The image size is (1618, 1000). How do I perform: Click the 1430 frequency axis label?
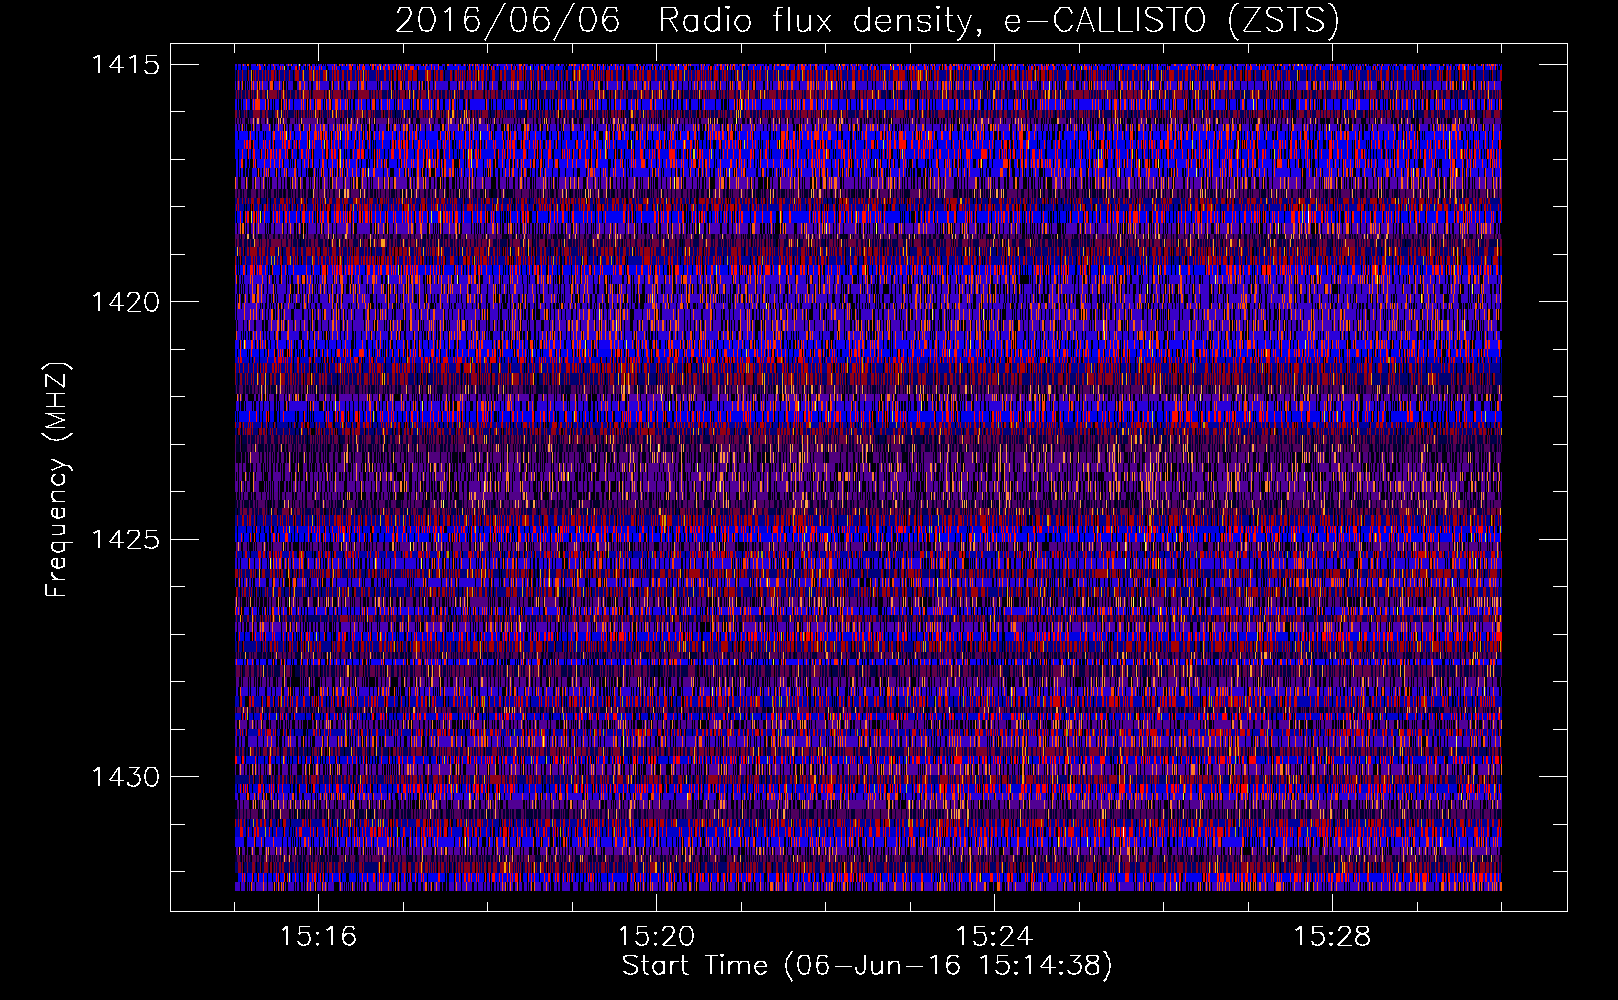(125, 777)
